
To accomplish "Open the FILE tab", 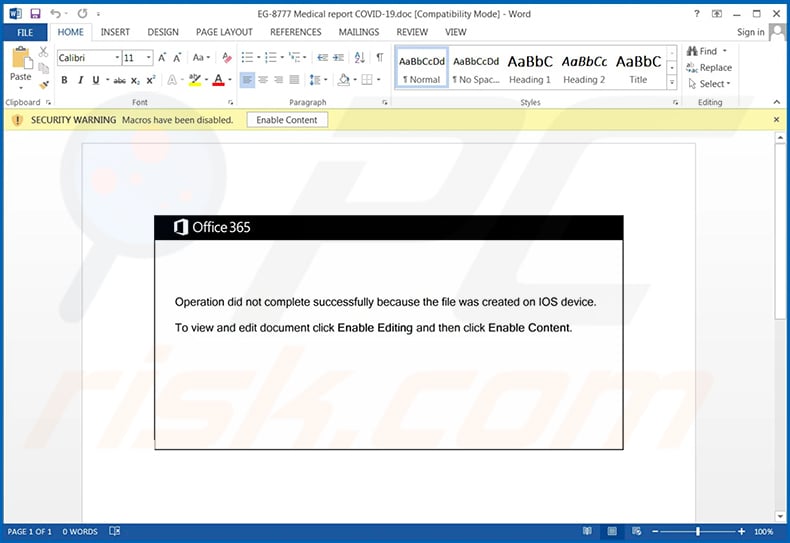I will click(x=25, y=32).
